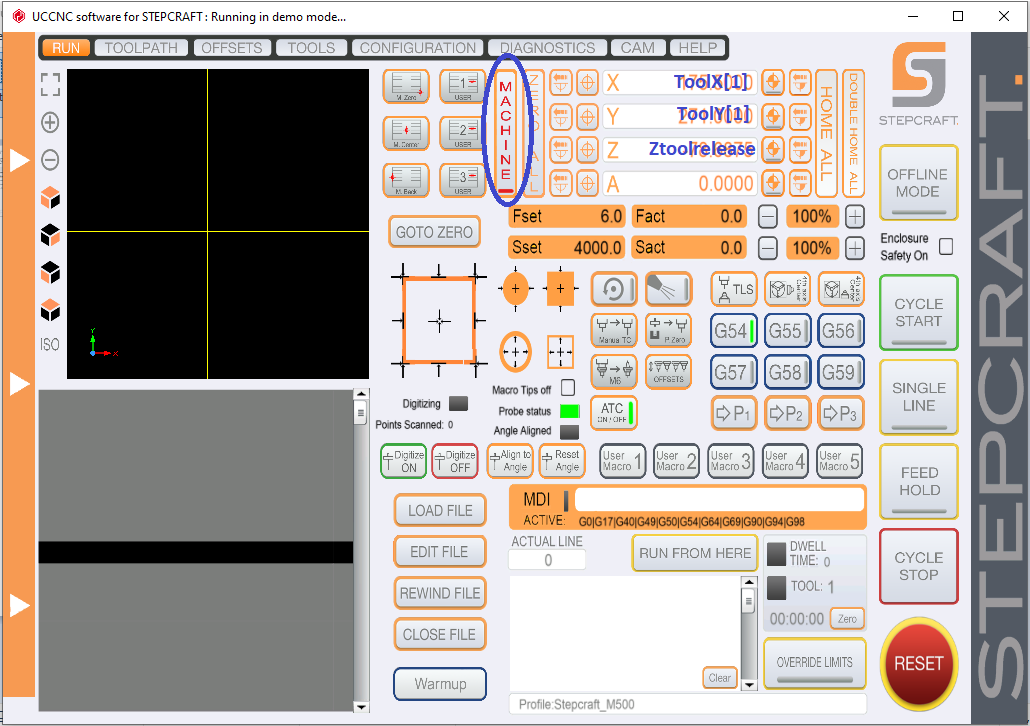This screenshot has height=726, width=1030.
Task: Run User Macro 4
Action: pyautogui.click(x=785, y=461)
